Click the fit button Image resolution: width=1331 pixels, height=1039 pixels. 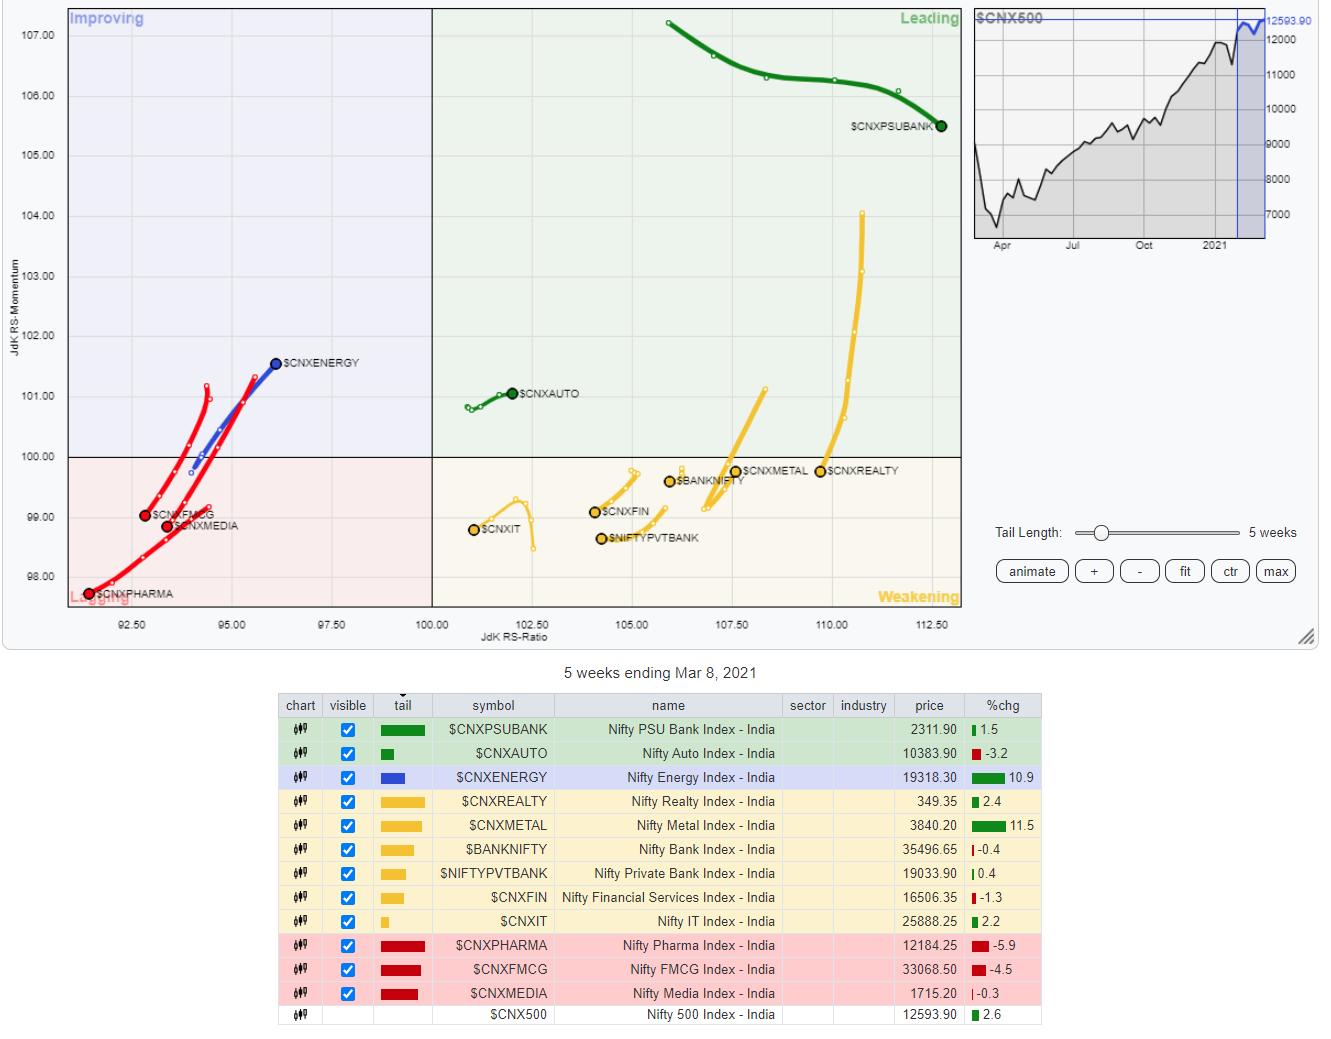coord(1185,571)
